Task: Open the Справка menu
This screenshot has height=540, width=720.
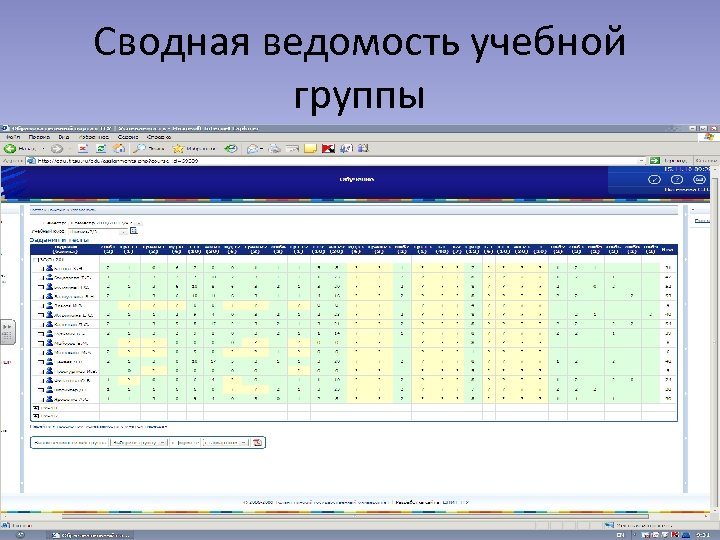Action: pos(159,137)
